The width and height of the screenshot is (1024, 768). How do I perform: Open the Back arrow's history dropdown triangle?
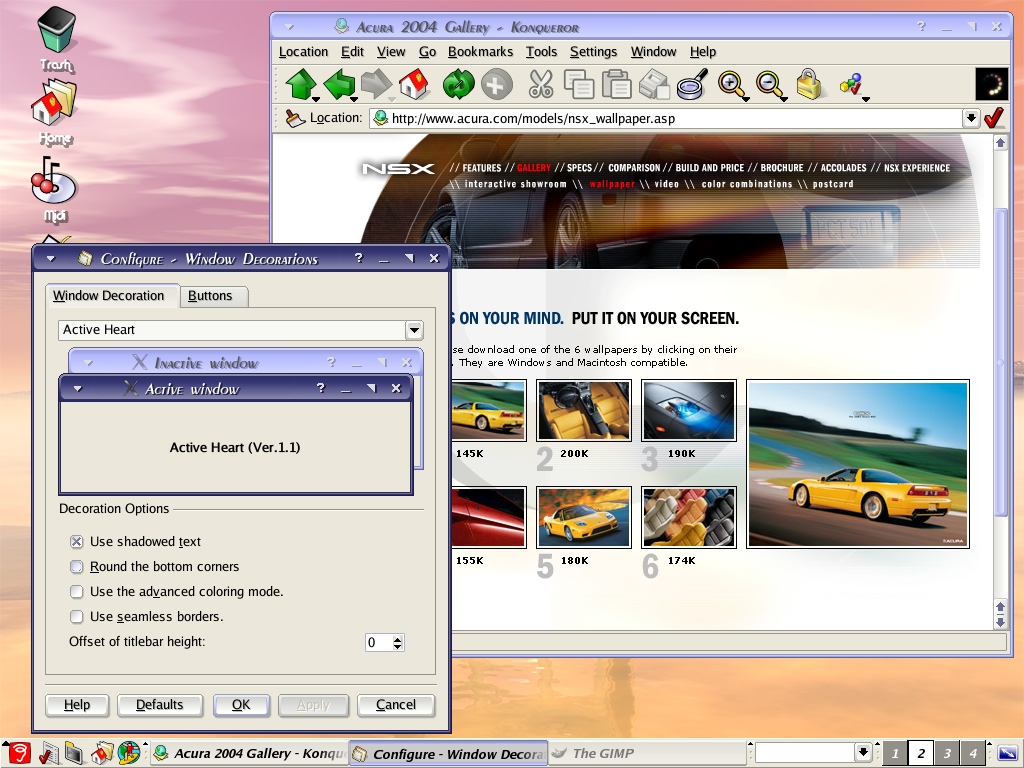354,99
